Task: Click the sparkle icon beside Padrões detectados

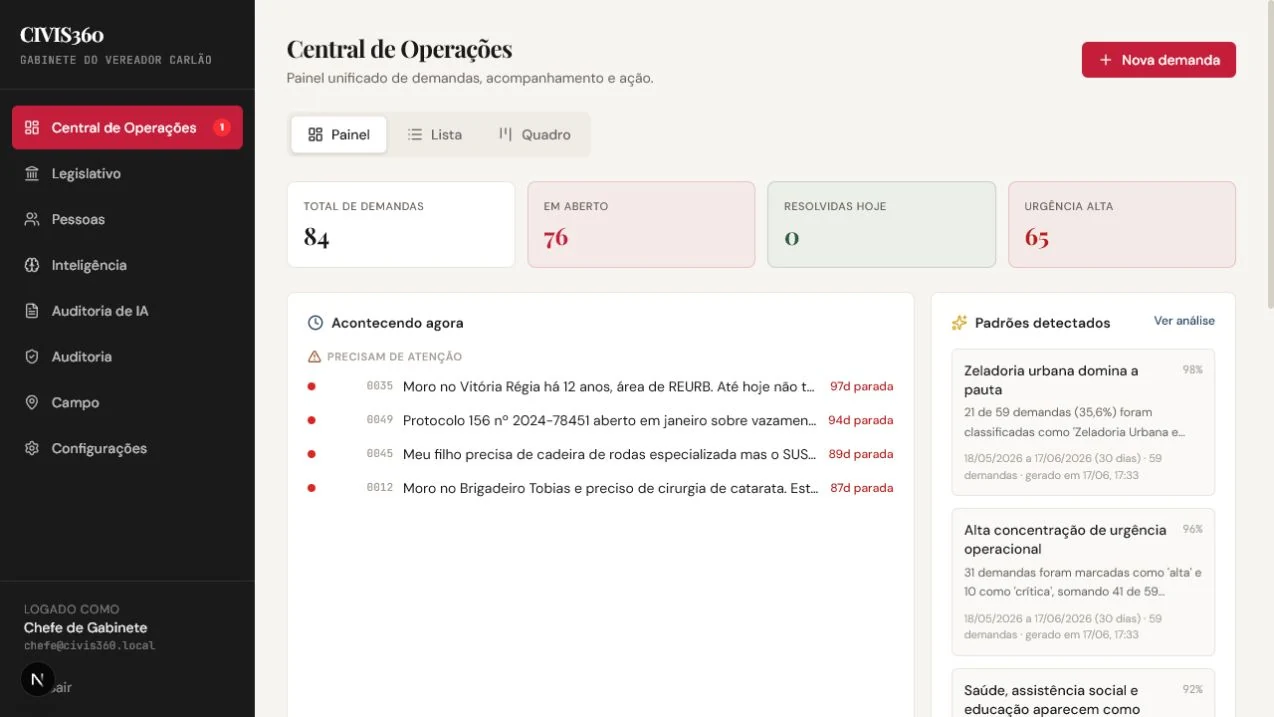Action: coord(959,323)
